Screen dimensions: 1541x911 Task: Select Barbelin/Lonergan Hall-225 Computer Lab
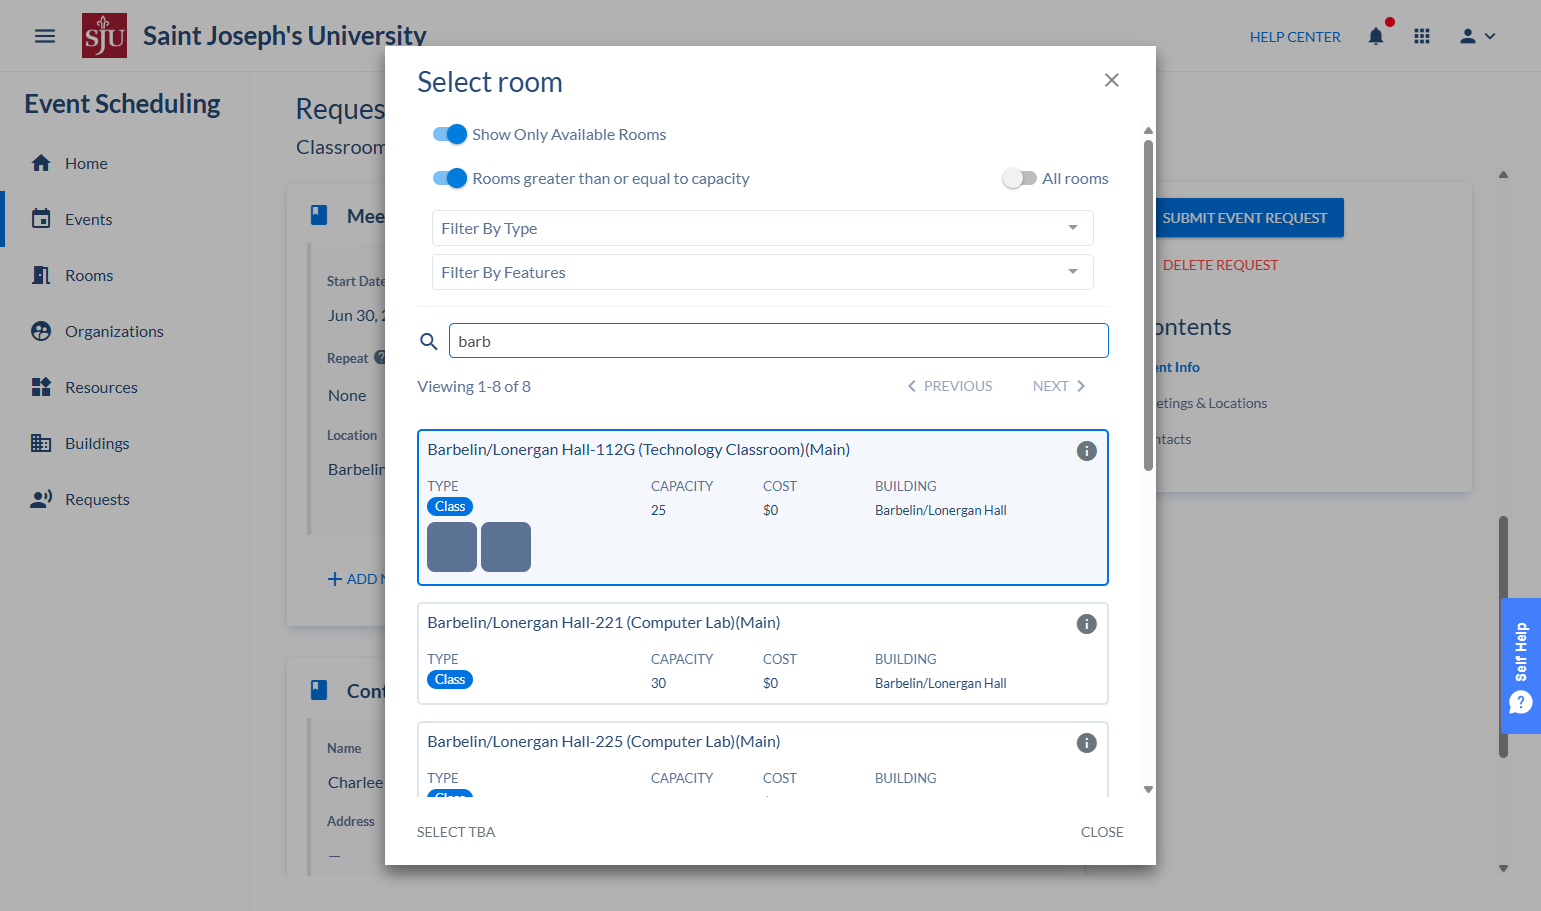coord(762,759)
